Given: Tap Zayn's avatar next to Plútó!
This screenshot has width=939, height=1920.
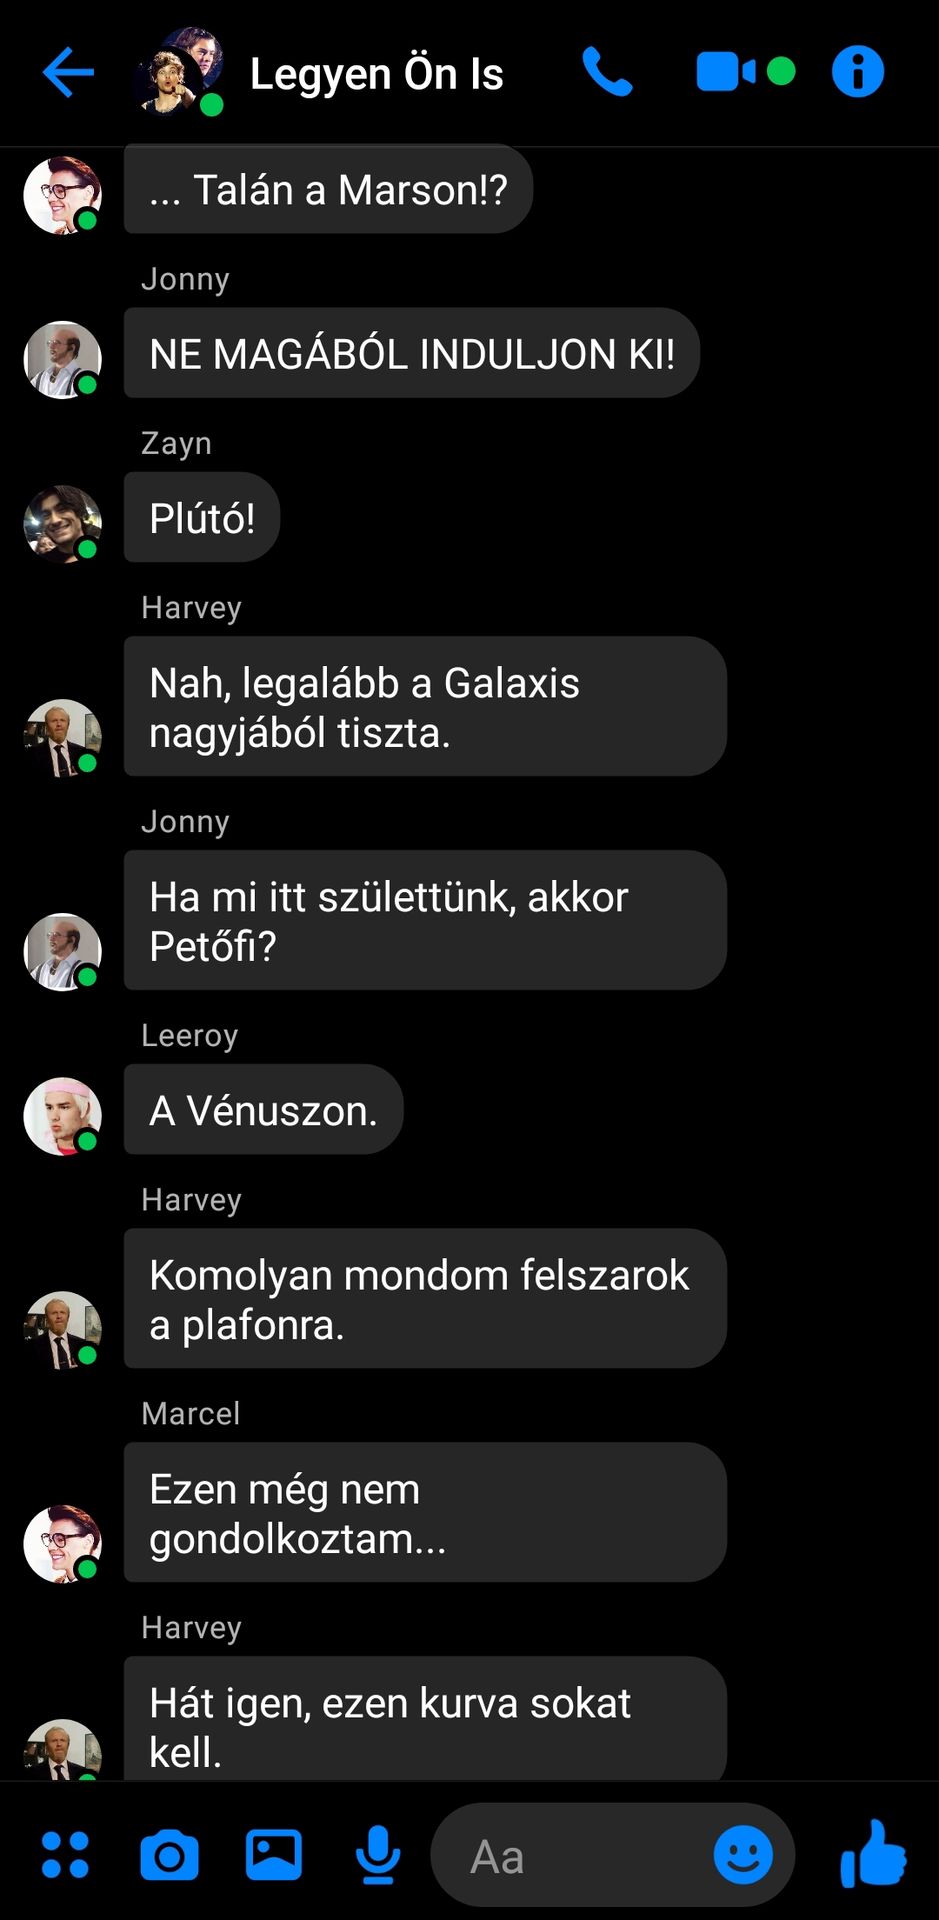Looking at the screenshot, I should (x=63, y=524).
